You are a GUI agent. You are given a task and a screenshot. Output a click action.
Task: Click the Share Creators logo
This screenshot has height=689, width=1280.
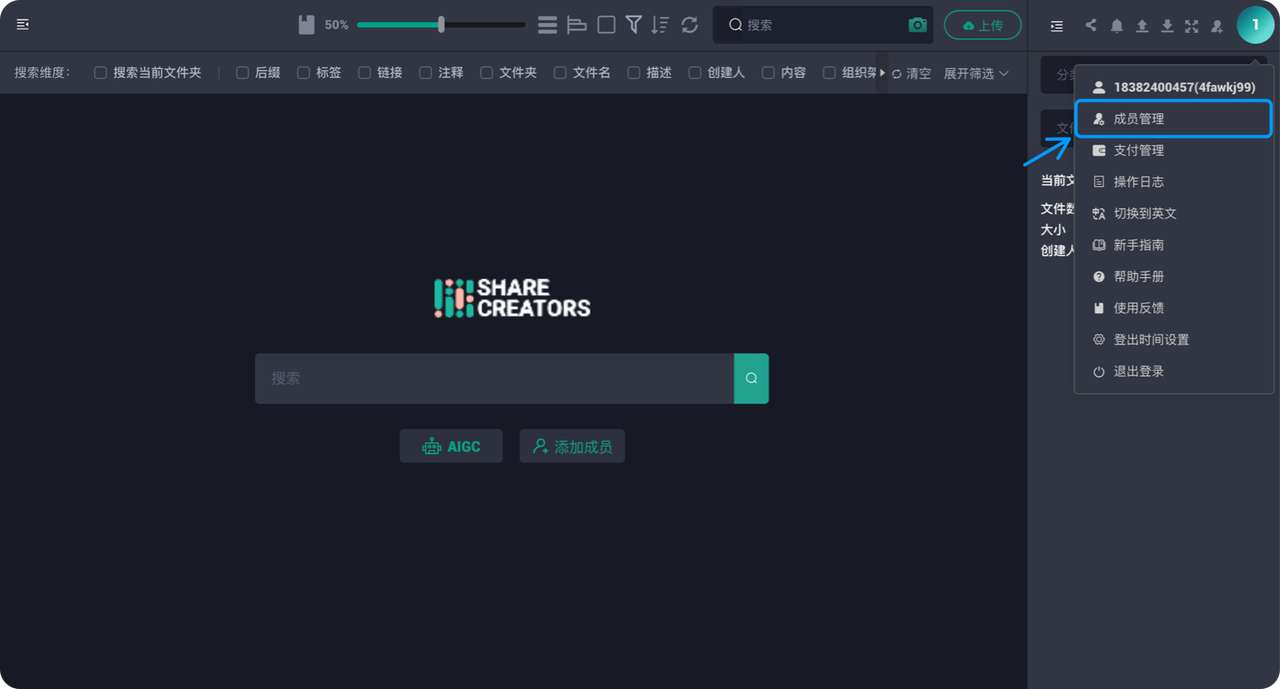coord(512,298)
